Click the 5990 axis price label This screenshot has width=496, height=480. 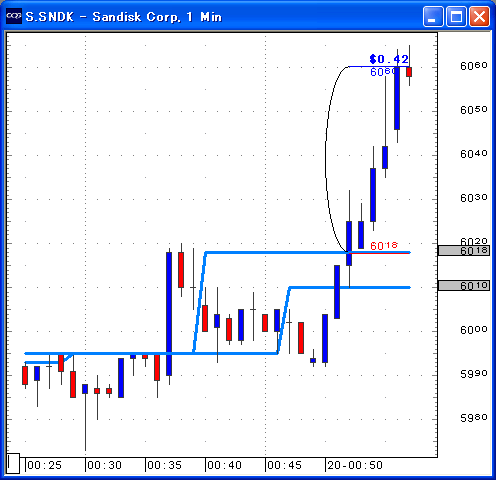[x=474, y=374]
